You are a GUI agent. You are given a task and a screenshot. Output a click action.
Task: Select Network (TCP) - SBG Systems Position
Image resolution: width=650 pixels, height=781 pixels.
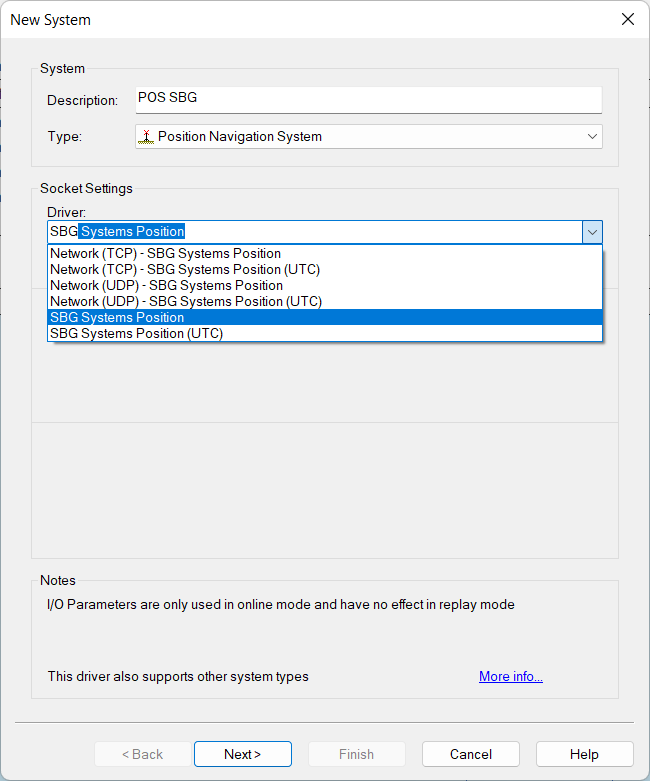coord(165,253)
